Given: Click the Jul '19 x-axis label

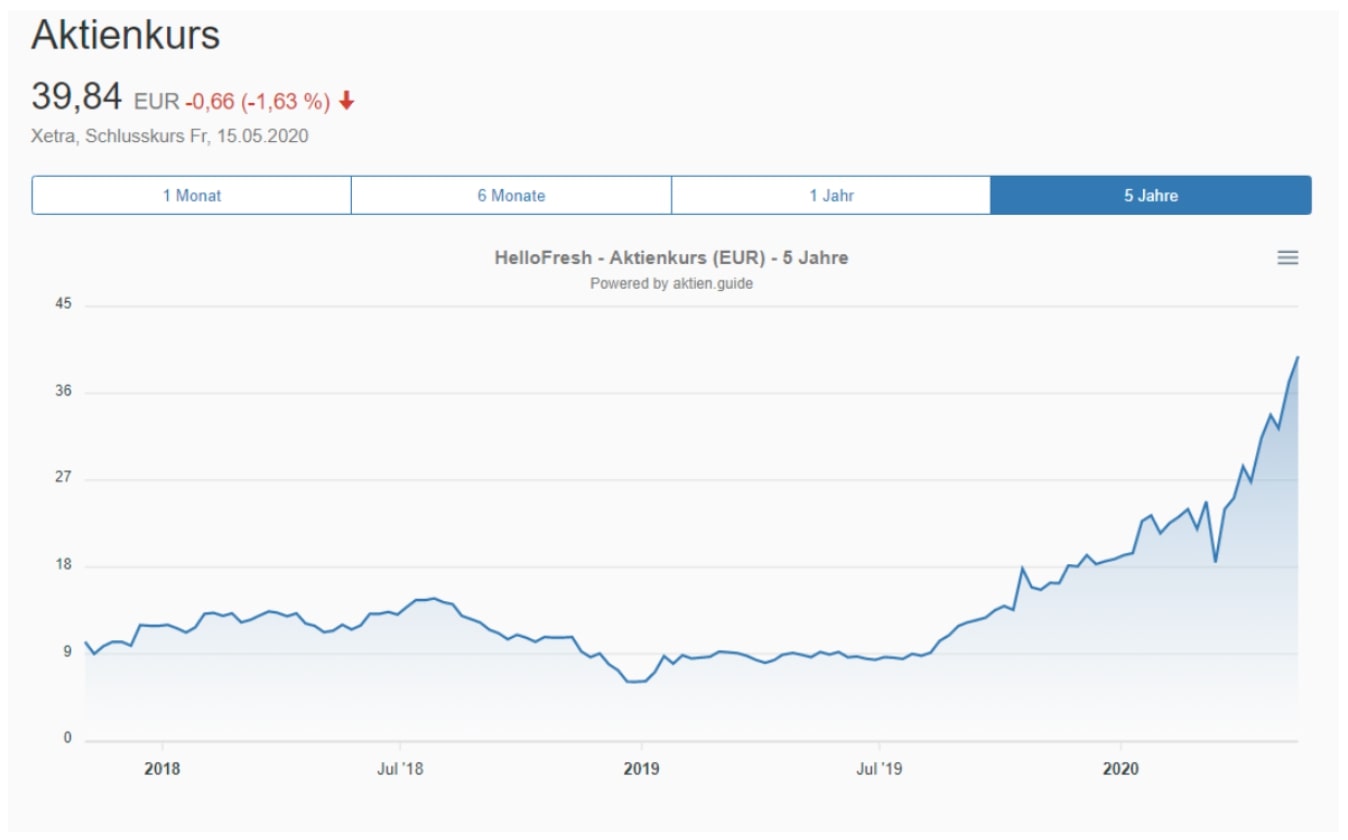Looking at the screenshot, I should tap(879, 770).
